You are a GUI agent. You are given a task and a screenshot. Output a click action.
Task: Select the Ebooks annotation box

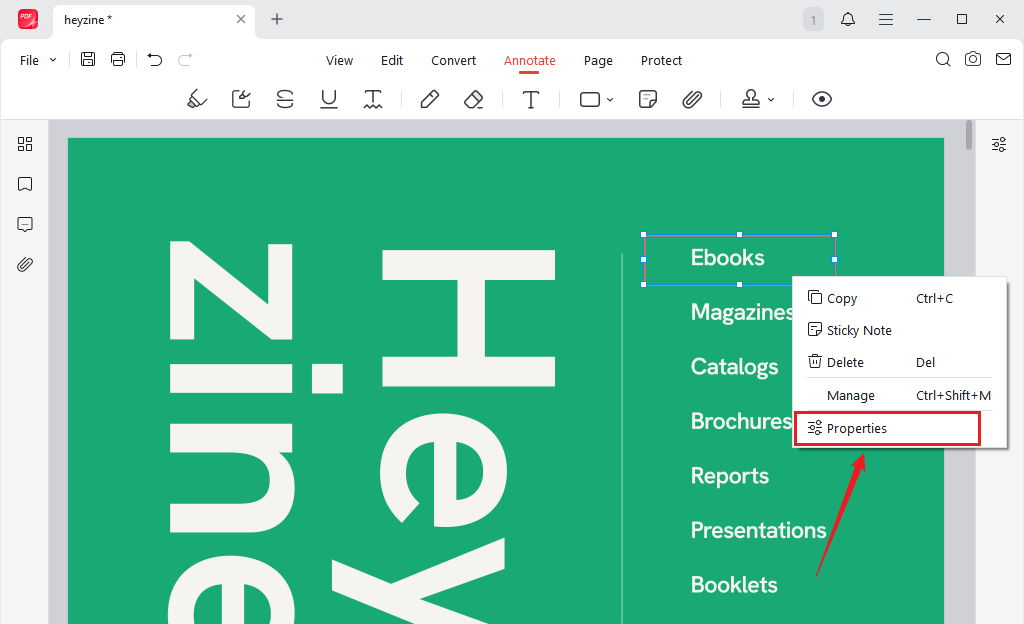point(739,259)
